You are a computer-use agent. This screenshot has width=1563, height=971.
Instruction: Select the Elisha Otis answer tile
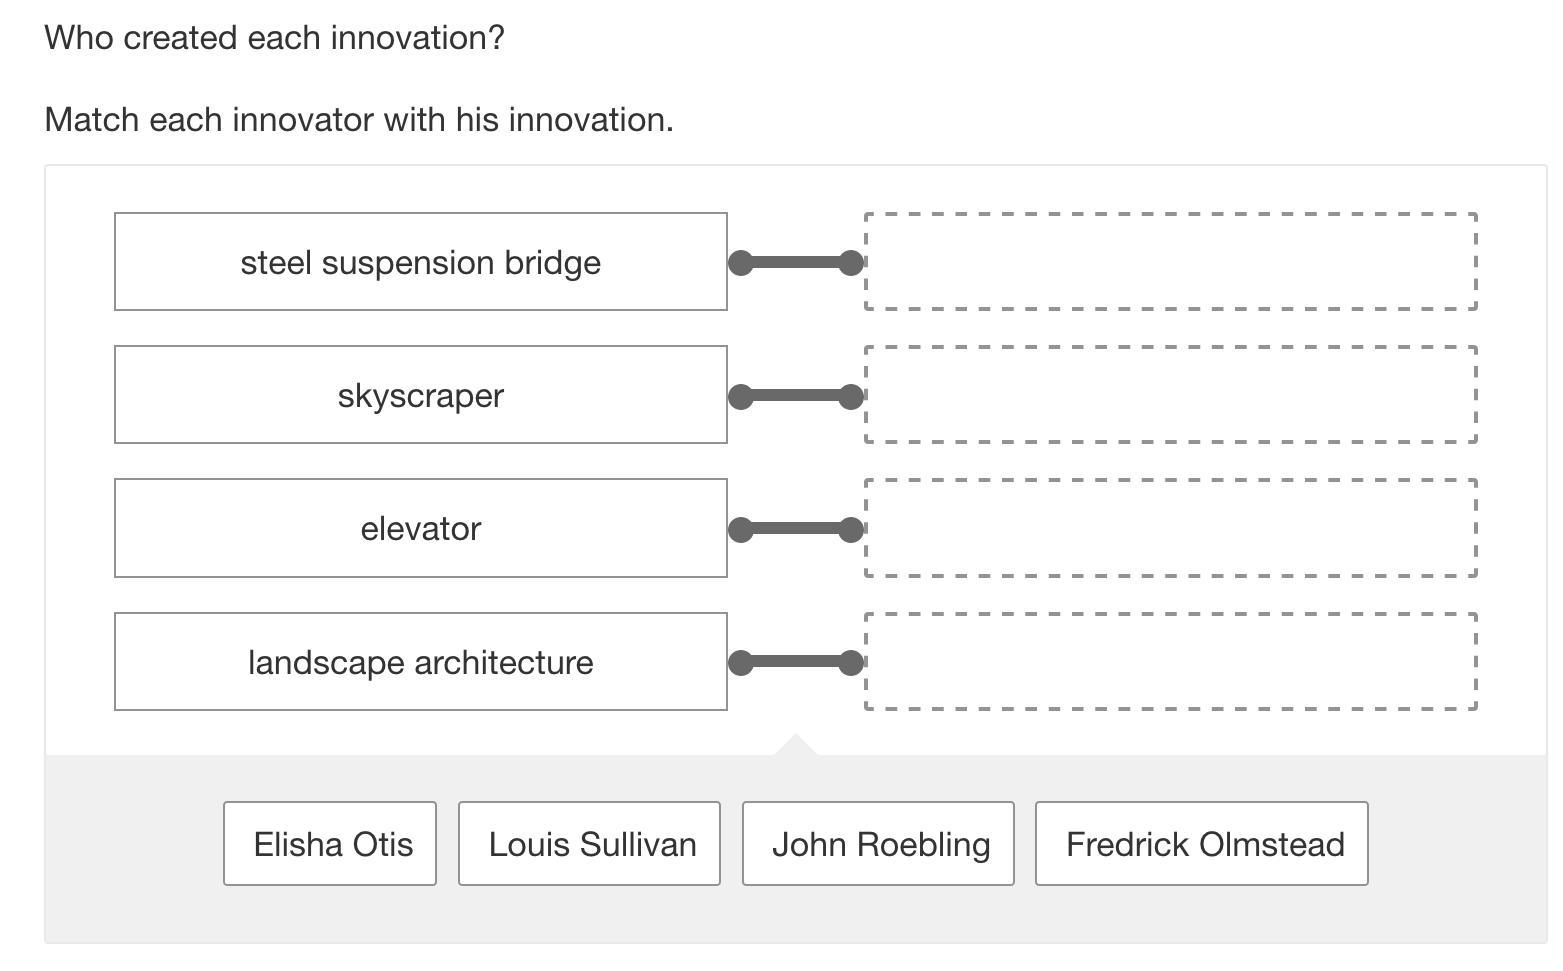coord(330,844)
